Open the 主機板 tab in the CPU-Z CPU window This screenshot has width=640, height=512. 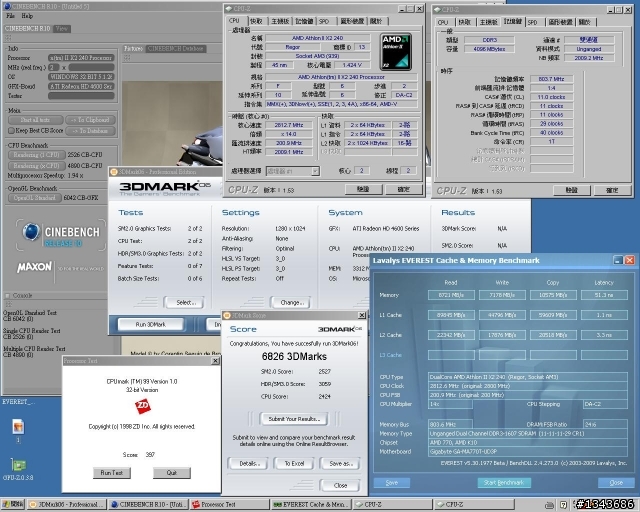pyautogui.click(x=280, y=21)
